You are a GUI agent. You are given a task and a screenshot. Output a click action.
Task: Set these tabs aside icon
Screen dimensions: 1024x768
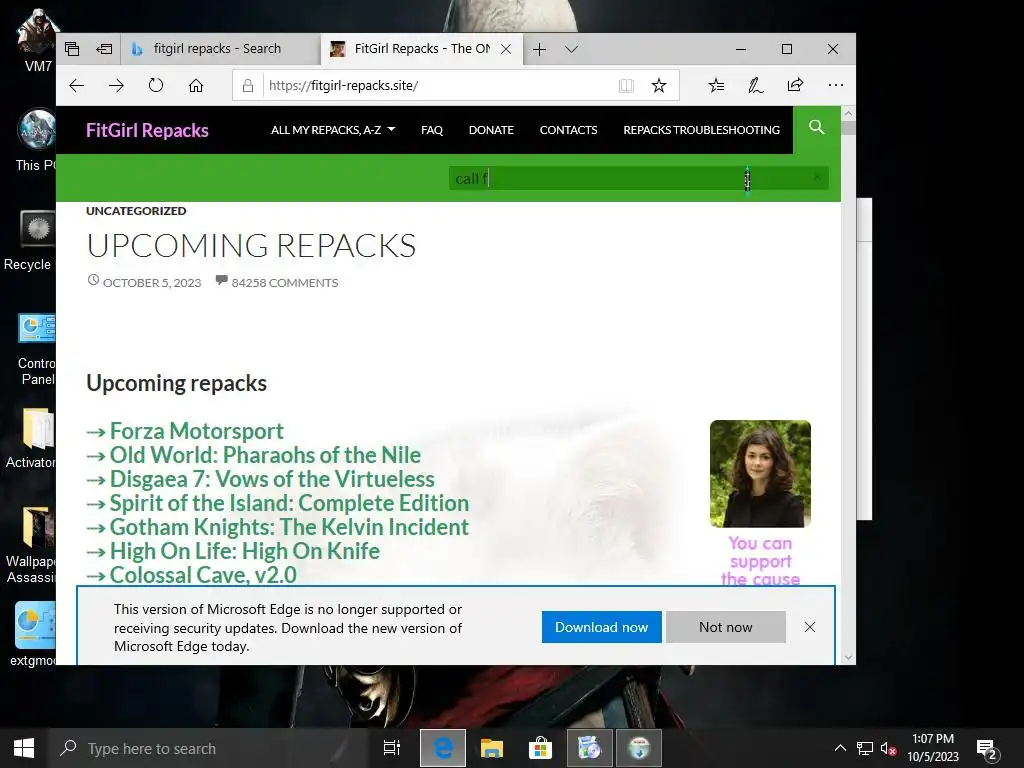[x=104, y=49]
